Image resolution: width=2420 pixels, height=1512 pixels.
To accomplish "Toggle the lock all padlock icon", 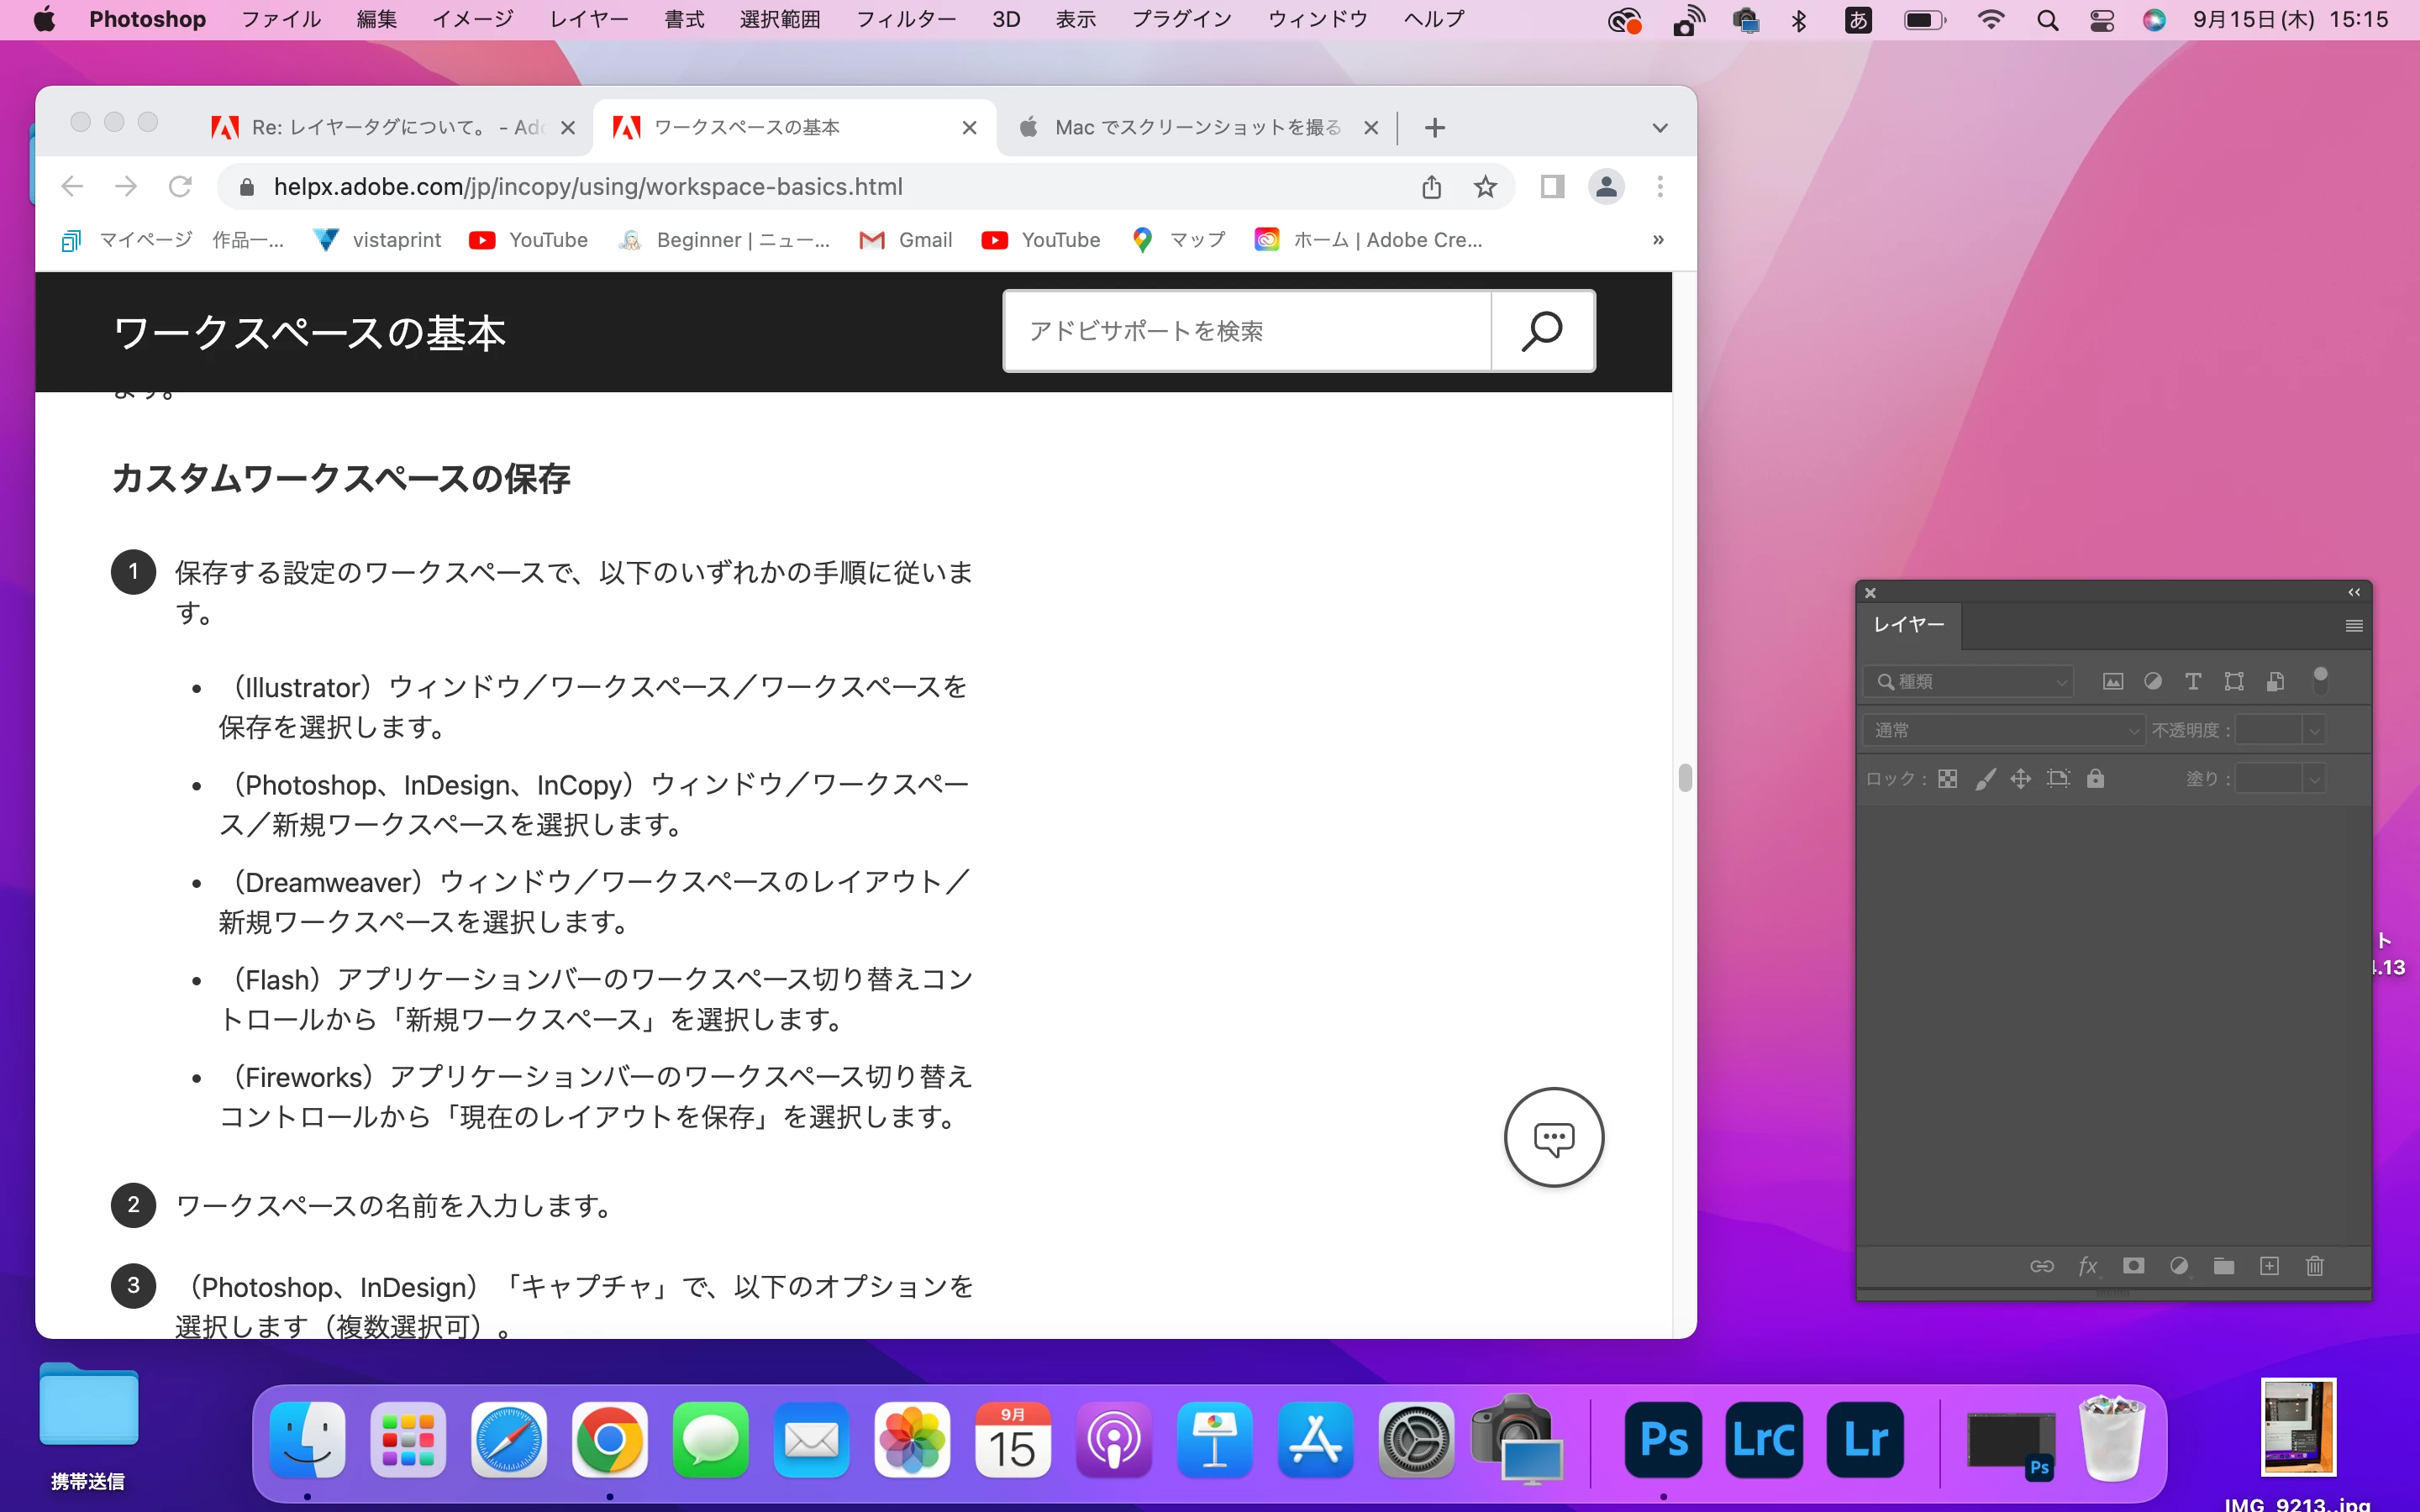I will 2096,779.
